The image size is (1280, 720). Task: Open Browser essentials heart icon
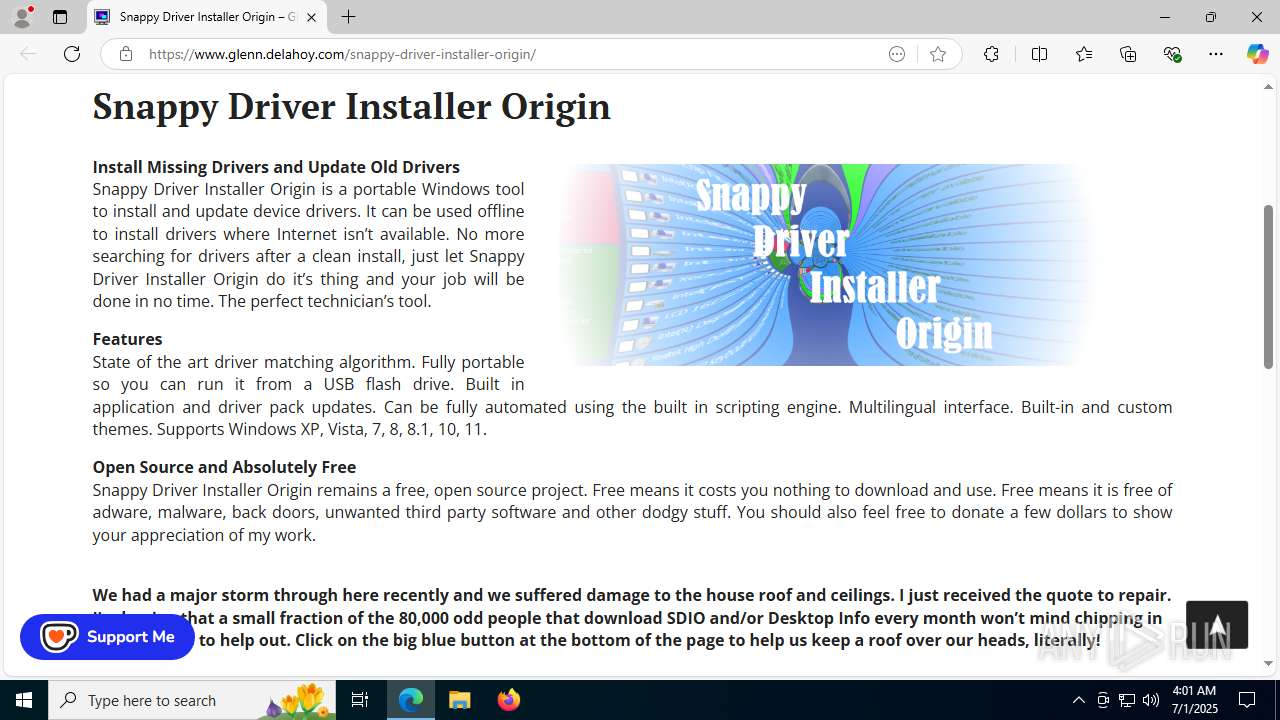(x=1172, y=54)
